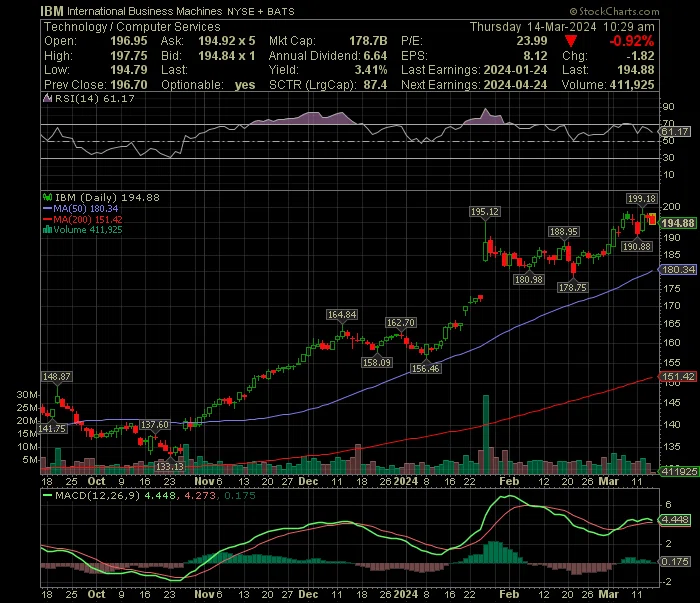Click the -0.92% percent change value
The image size is (700, 603).
632,41
